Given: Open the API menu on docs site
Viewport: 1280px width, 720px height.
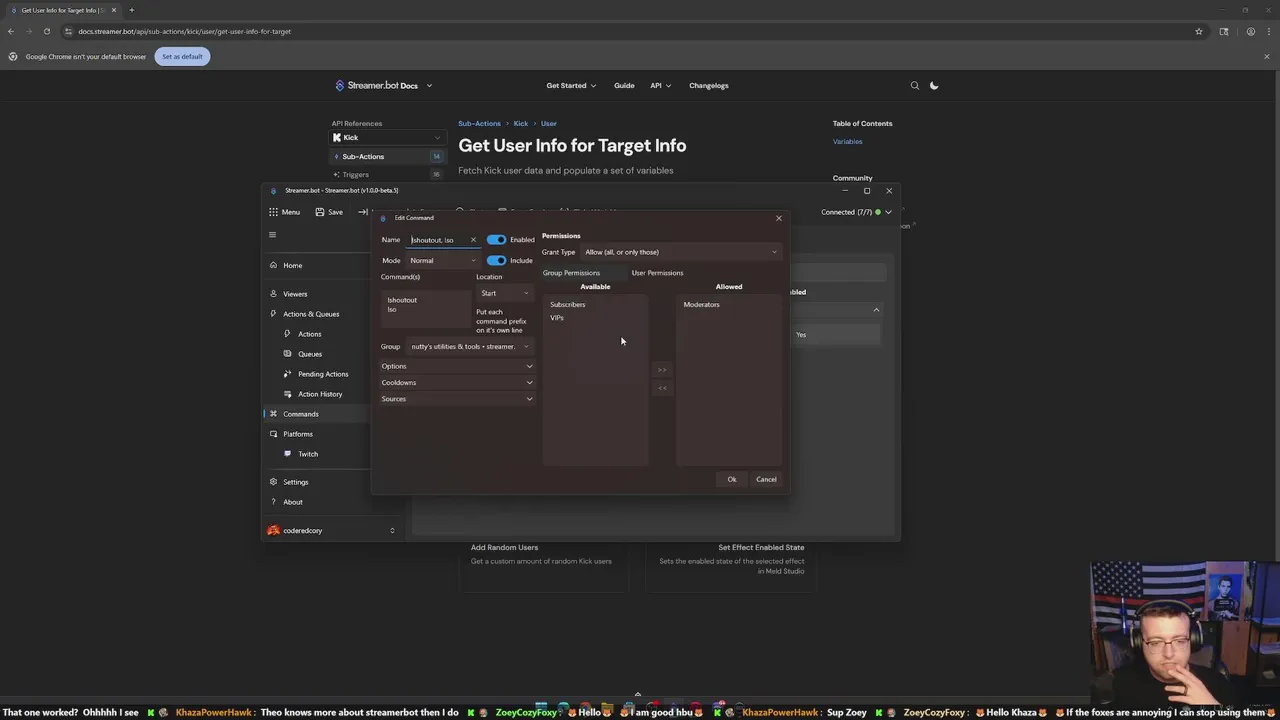Looking at the screenshot, I should (x=661, y=86).
